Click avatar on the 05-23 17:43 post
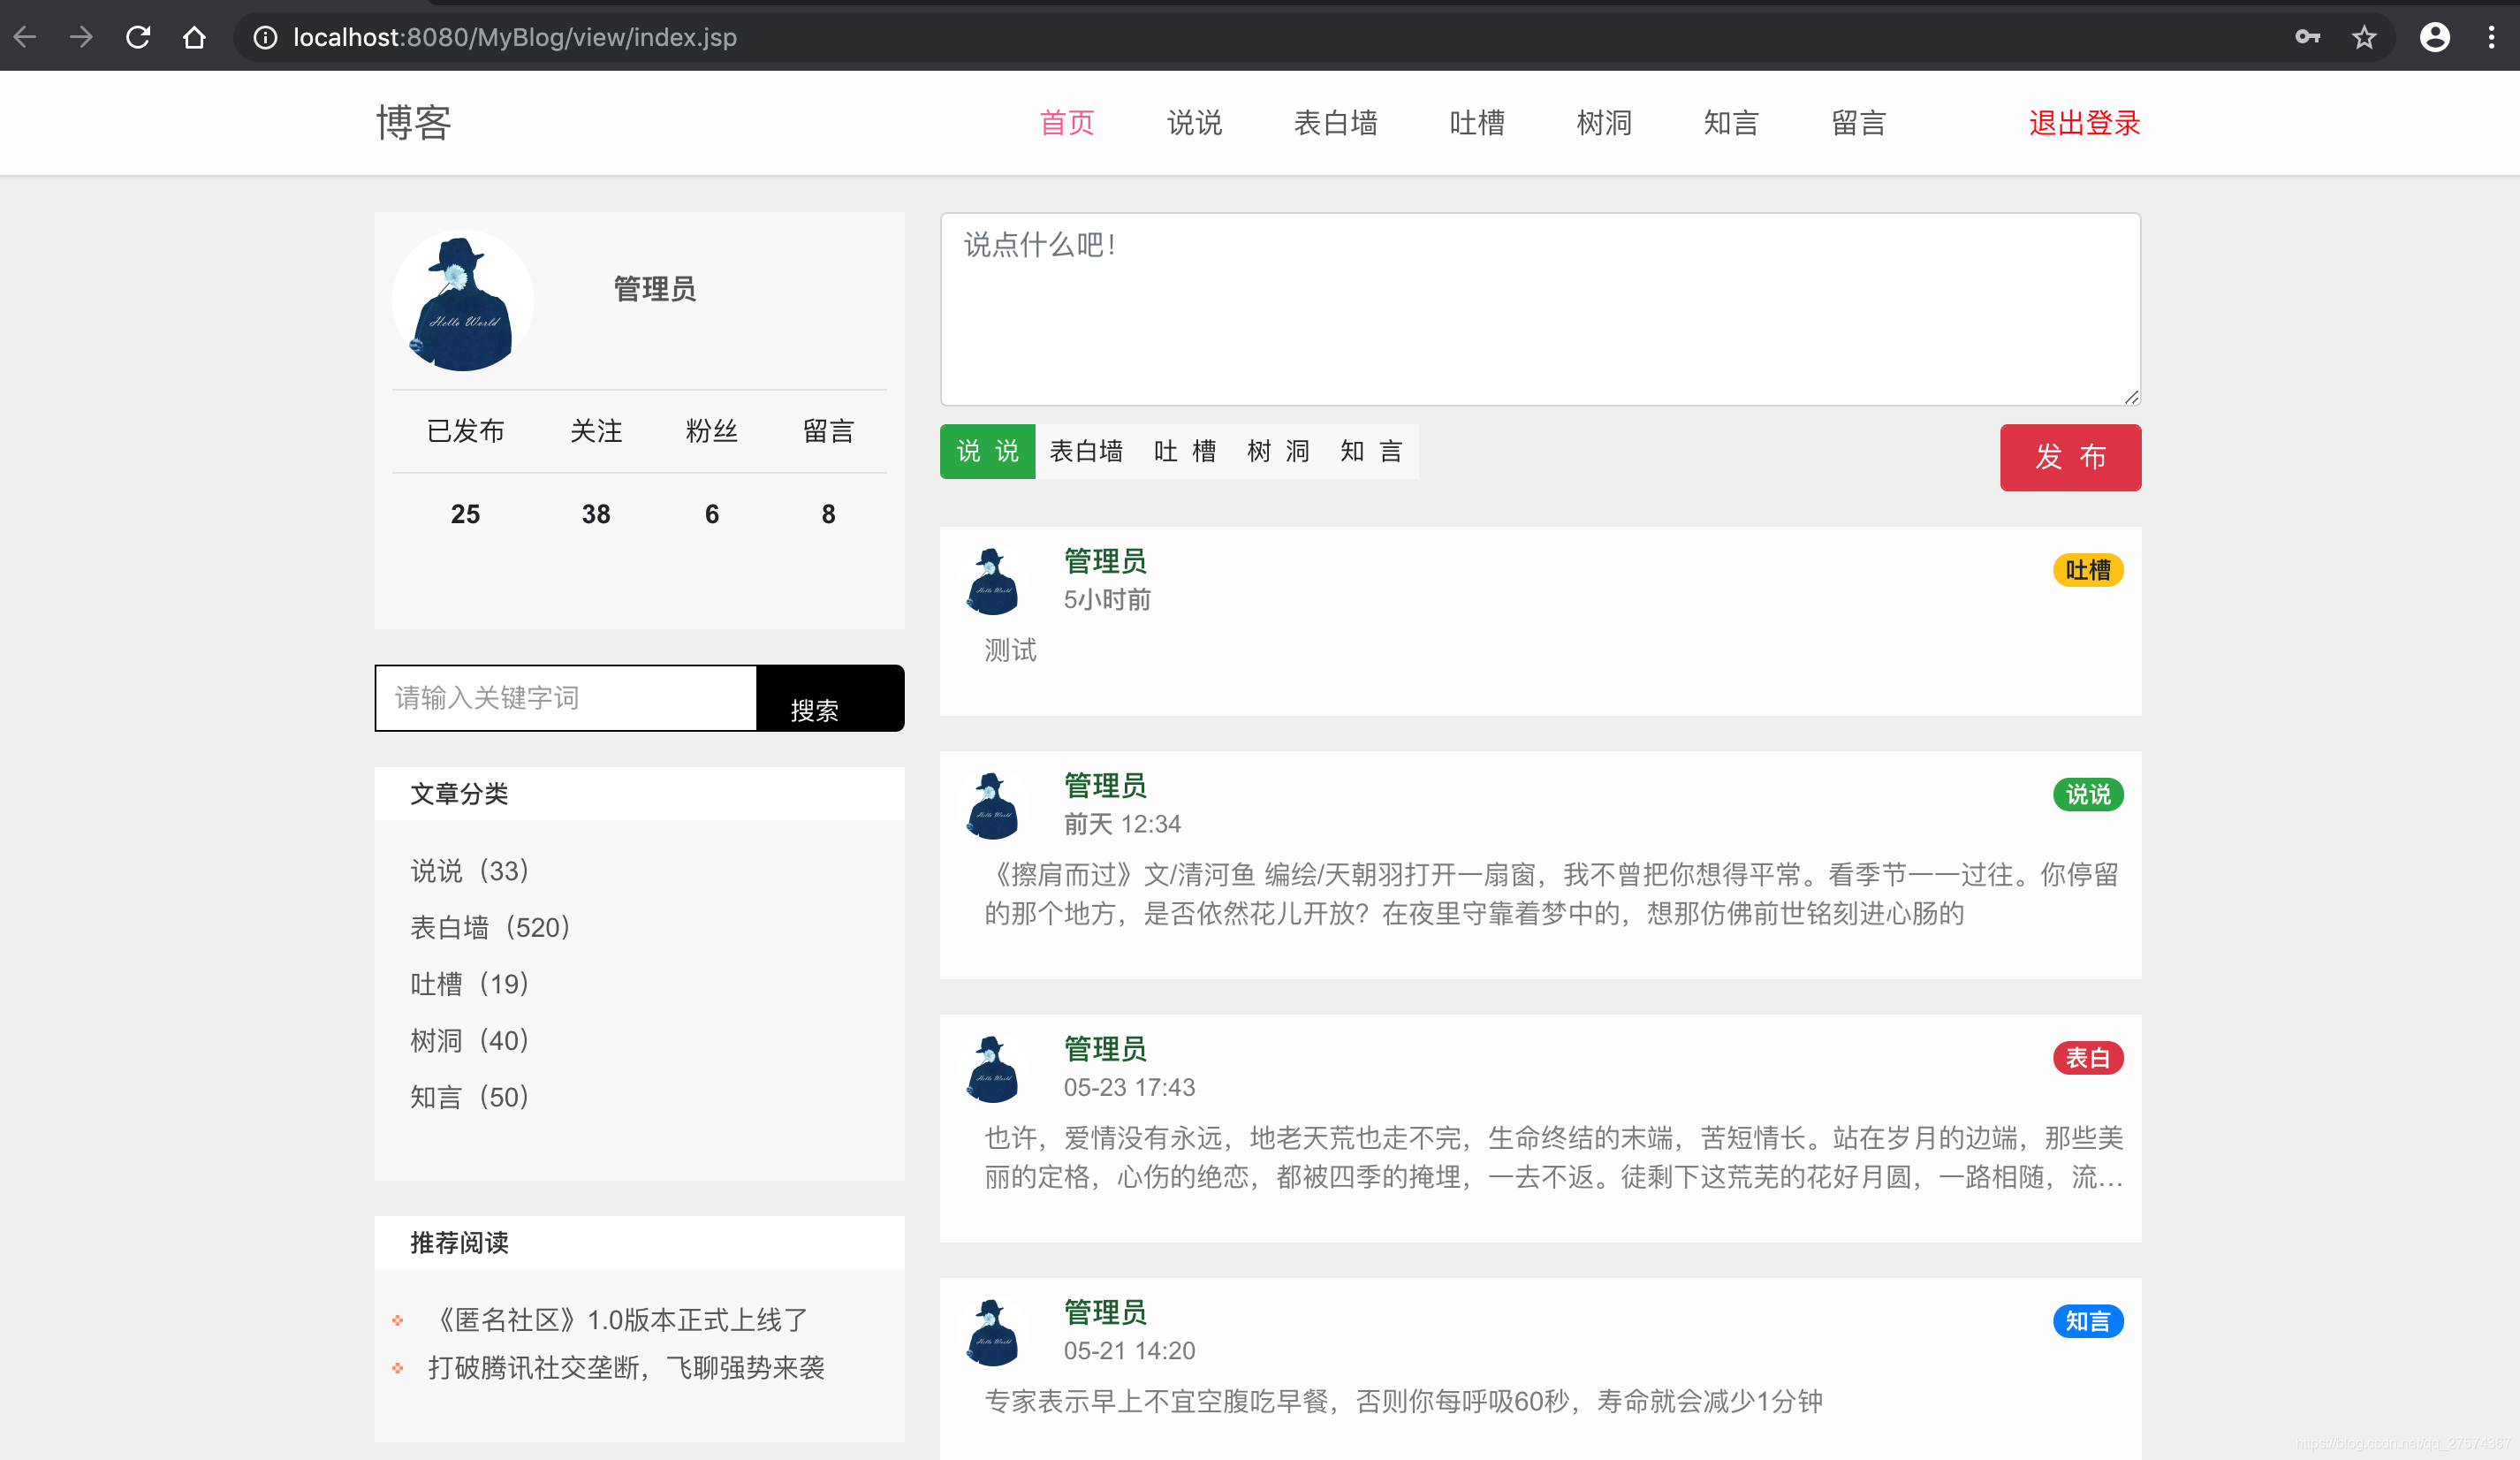Image resolution: width=2520 pixels, height=1460 pixels. [x=991, y=1068]
